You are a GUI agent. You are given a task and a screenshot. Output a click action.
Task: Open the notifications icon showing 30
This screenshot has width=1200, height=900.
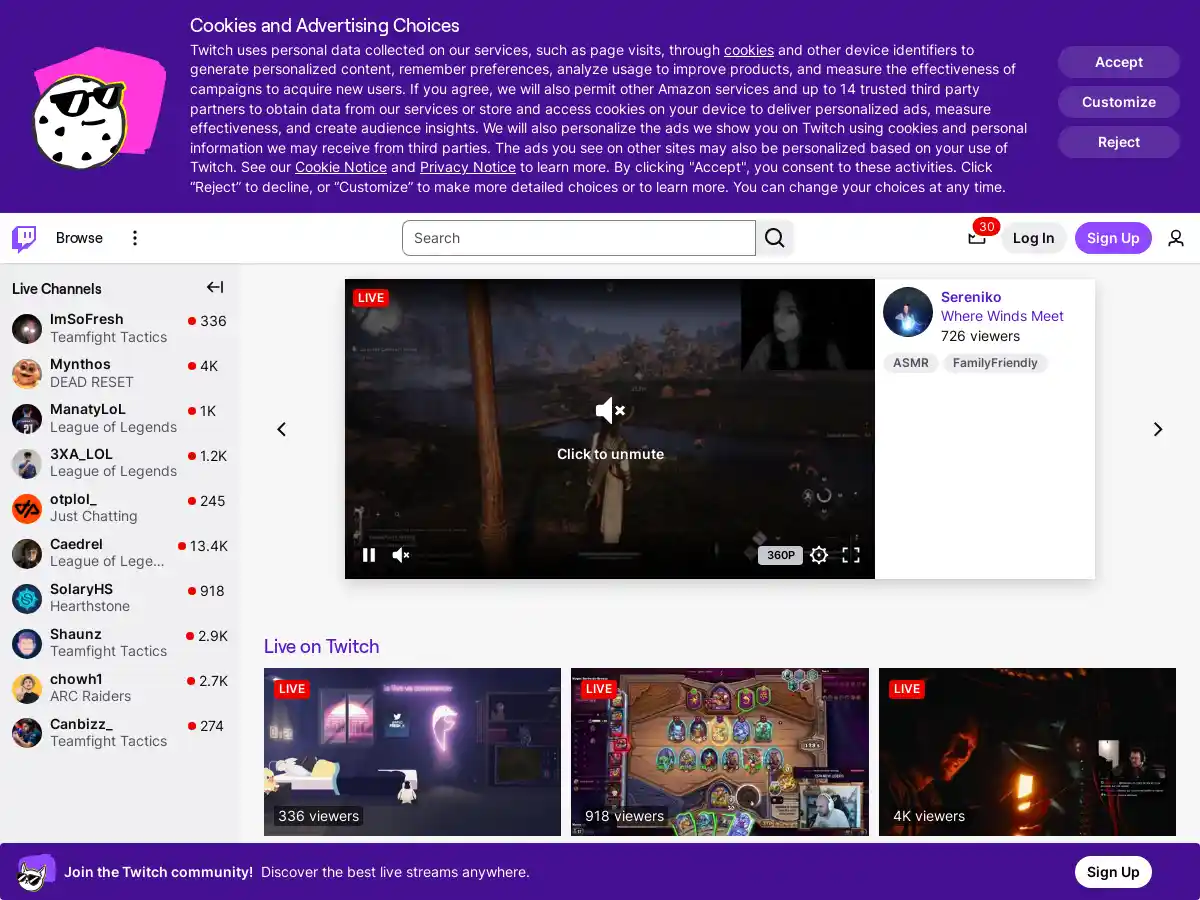(977, 238)
